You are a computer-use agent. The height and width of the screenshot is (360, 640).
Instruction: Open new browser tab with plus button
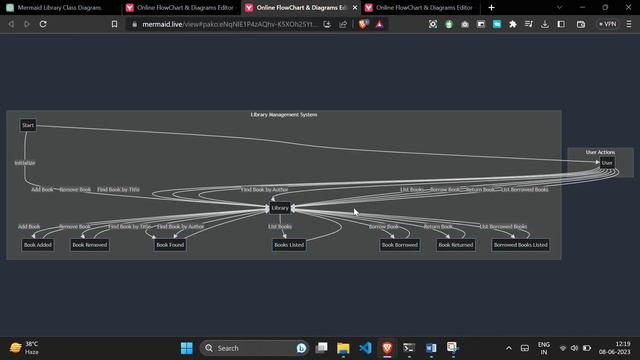tap(491, 7)
